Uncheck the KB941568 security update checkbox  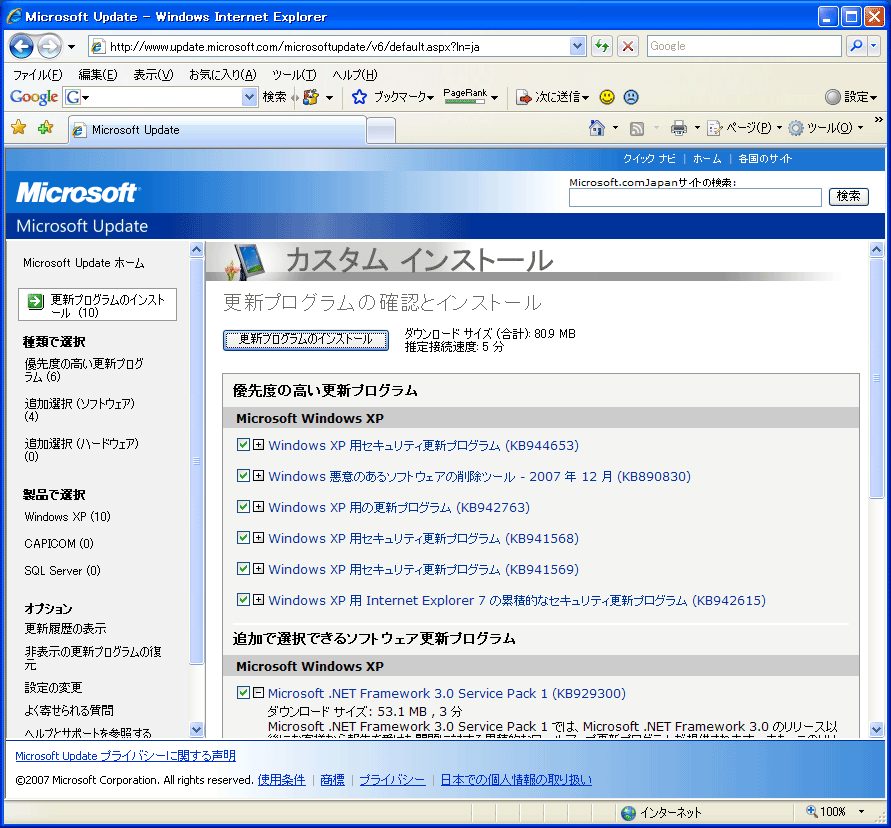coord(243,537)
